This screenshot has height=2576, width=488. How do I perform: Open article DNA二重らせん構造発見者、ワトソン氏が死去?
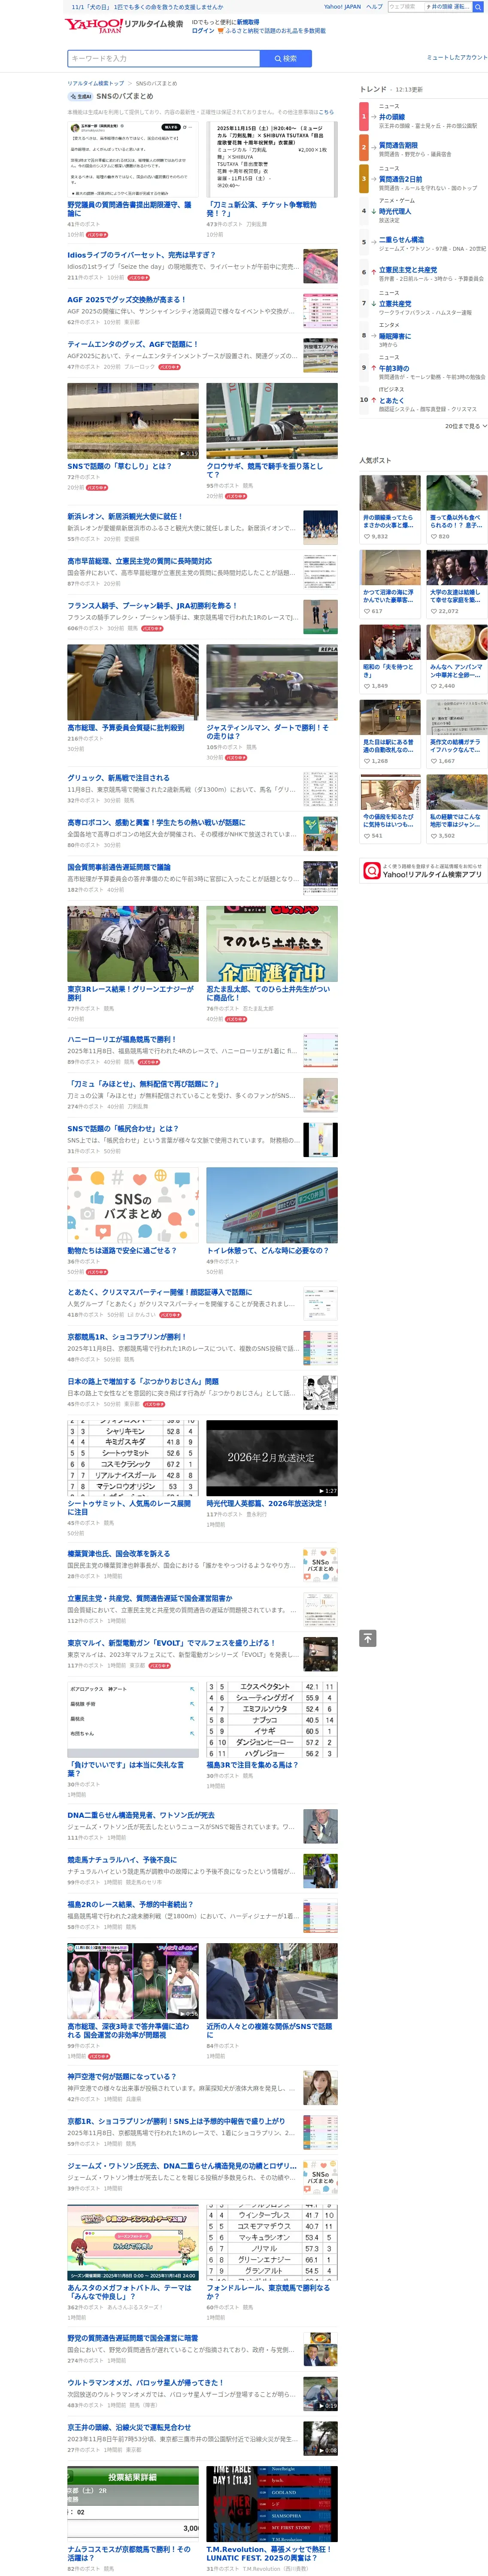click(x=141, y=1815)
